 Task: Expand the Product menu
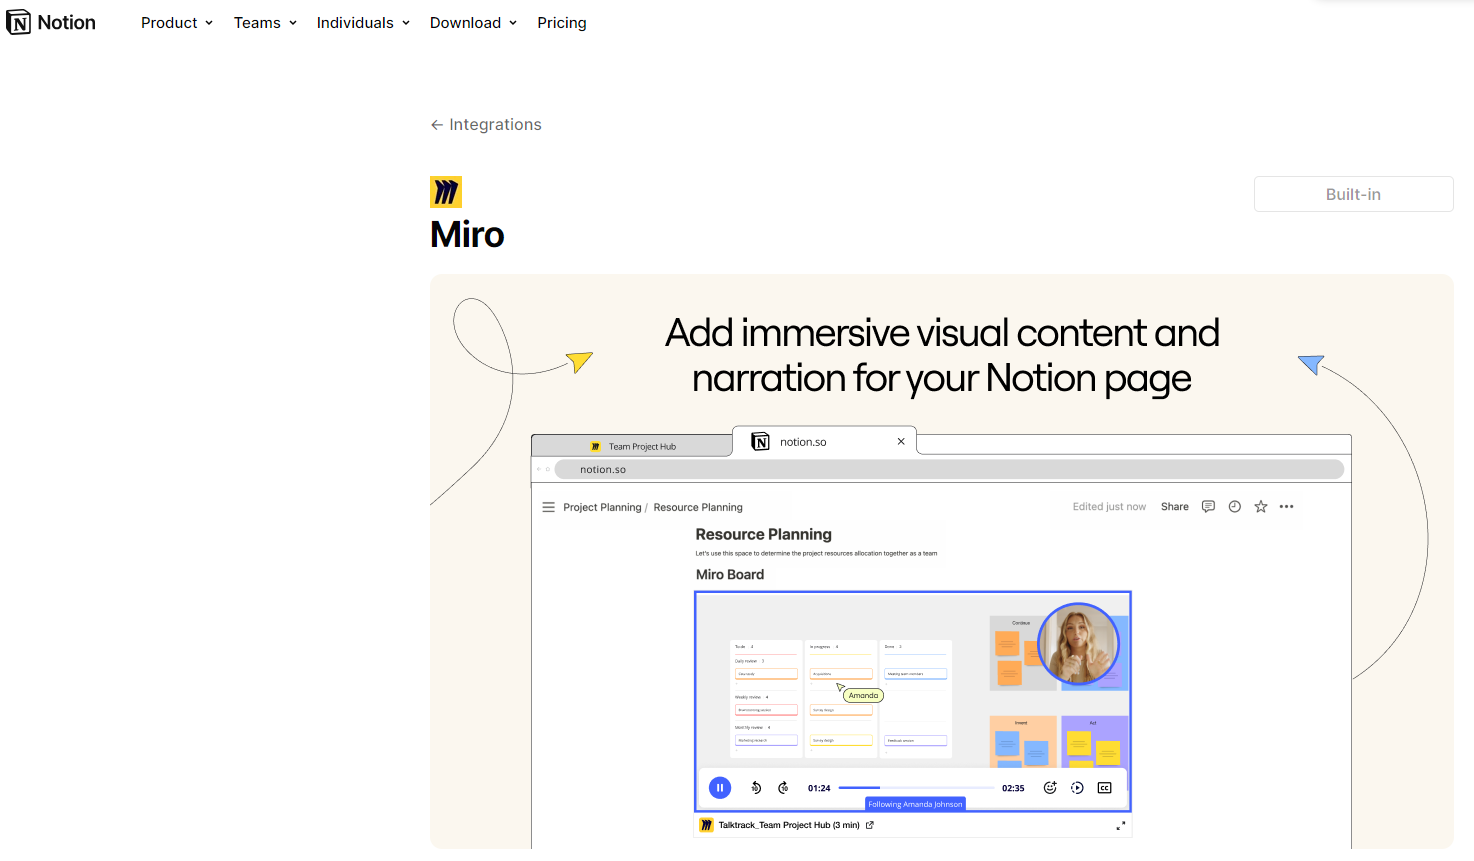(177, 23)
